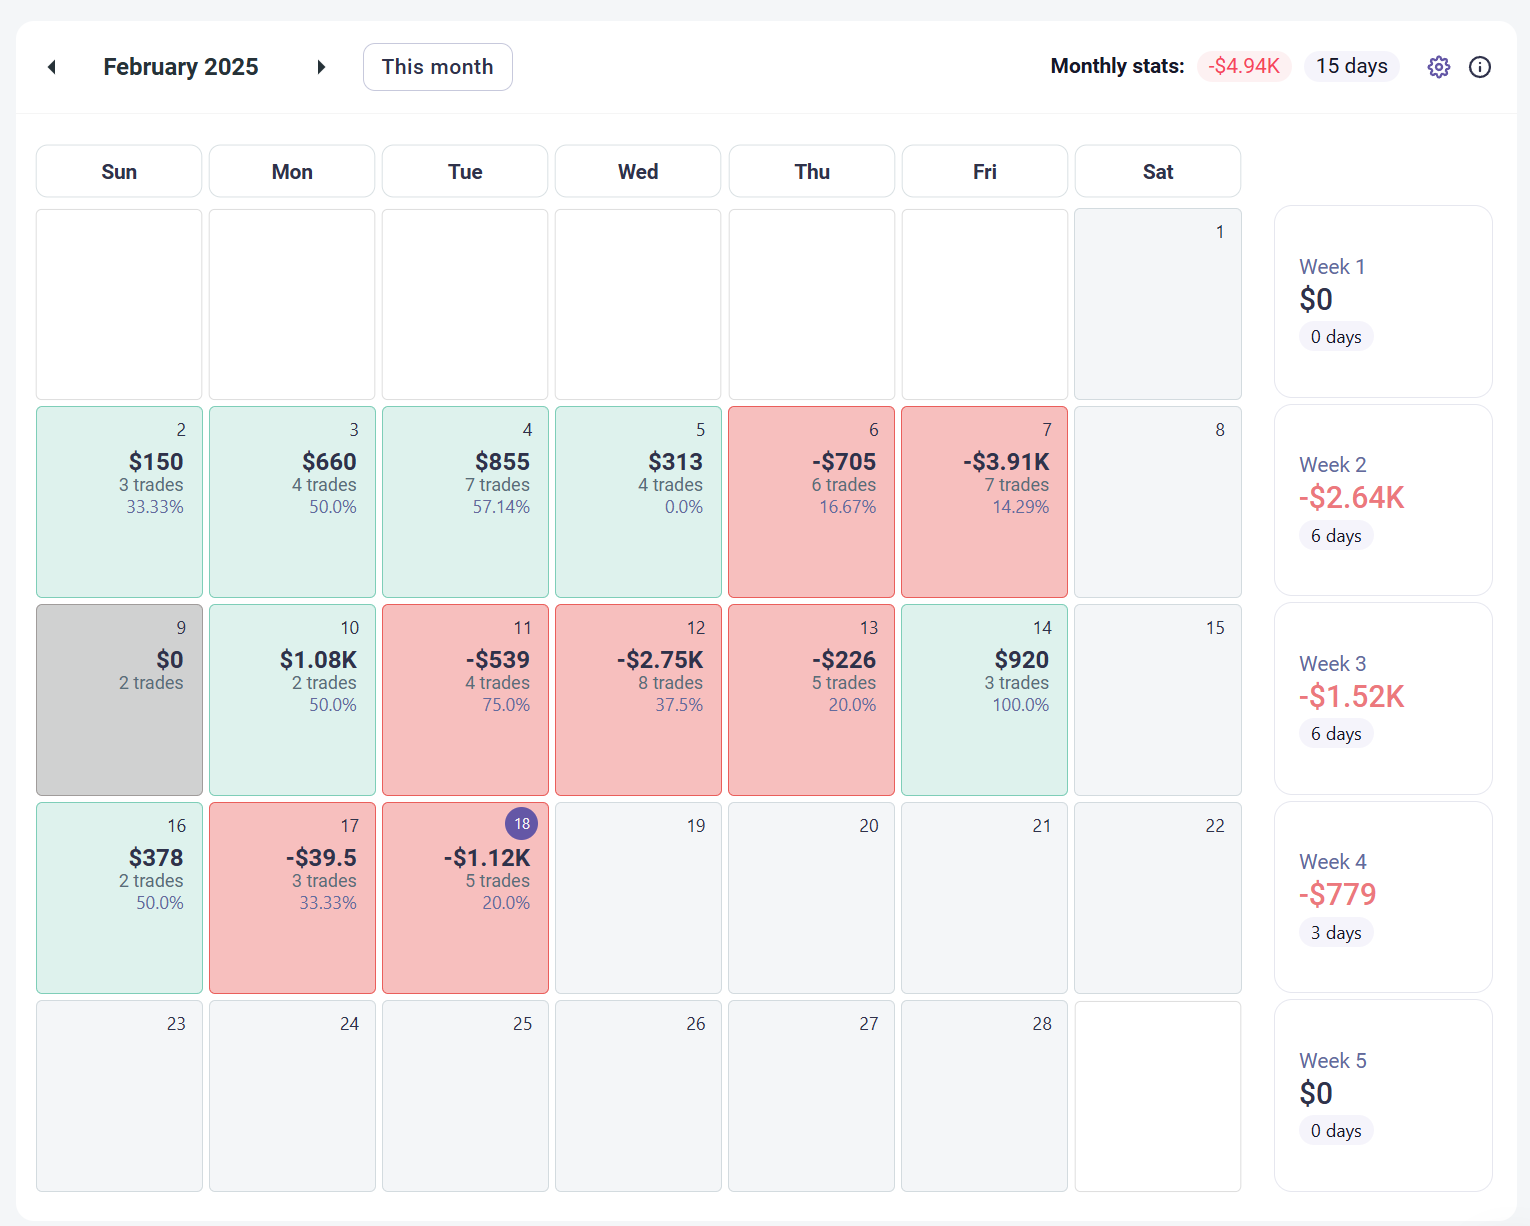Click the Sun column header
1530x1226 pixels.
[x=118, y=171]
